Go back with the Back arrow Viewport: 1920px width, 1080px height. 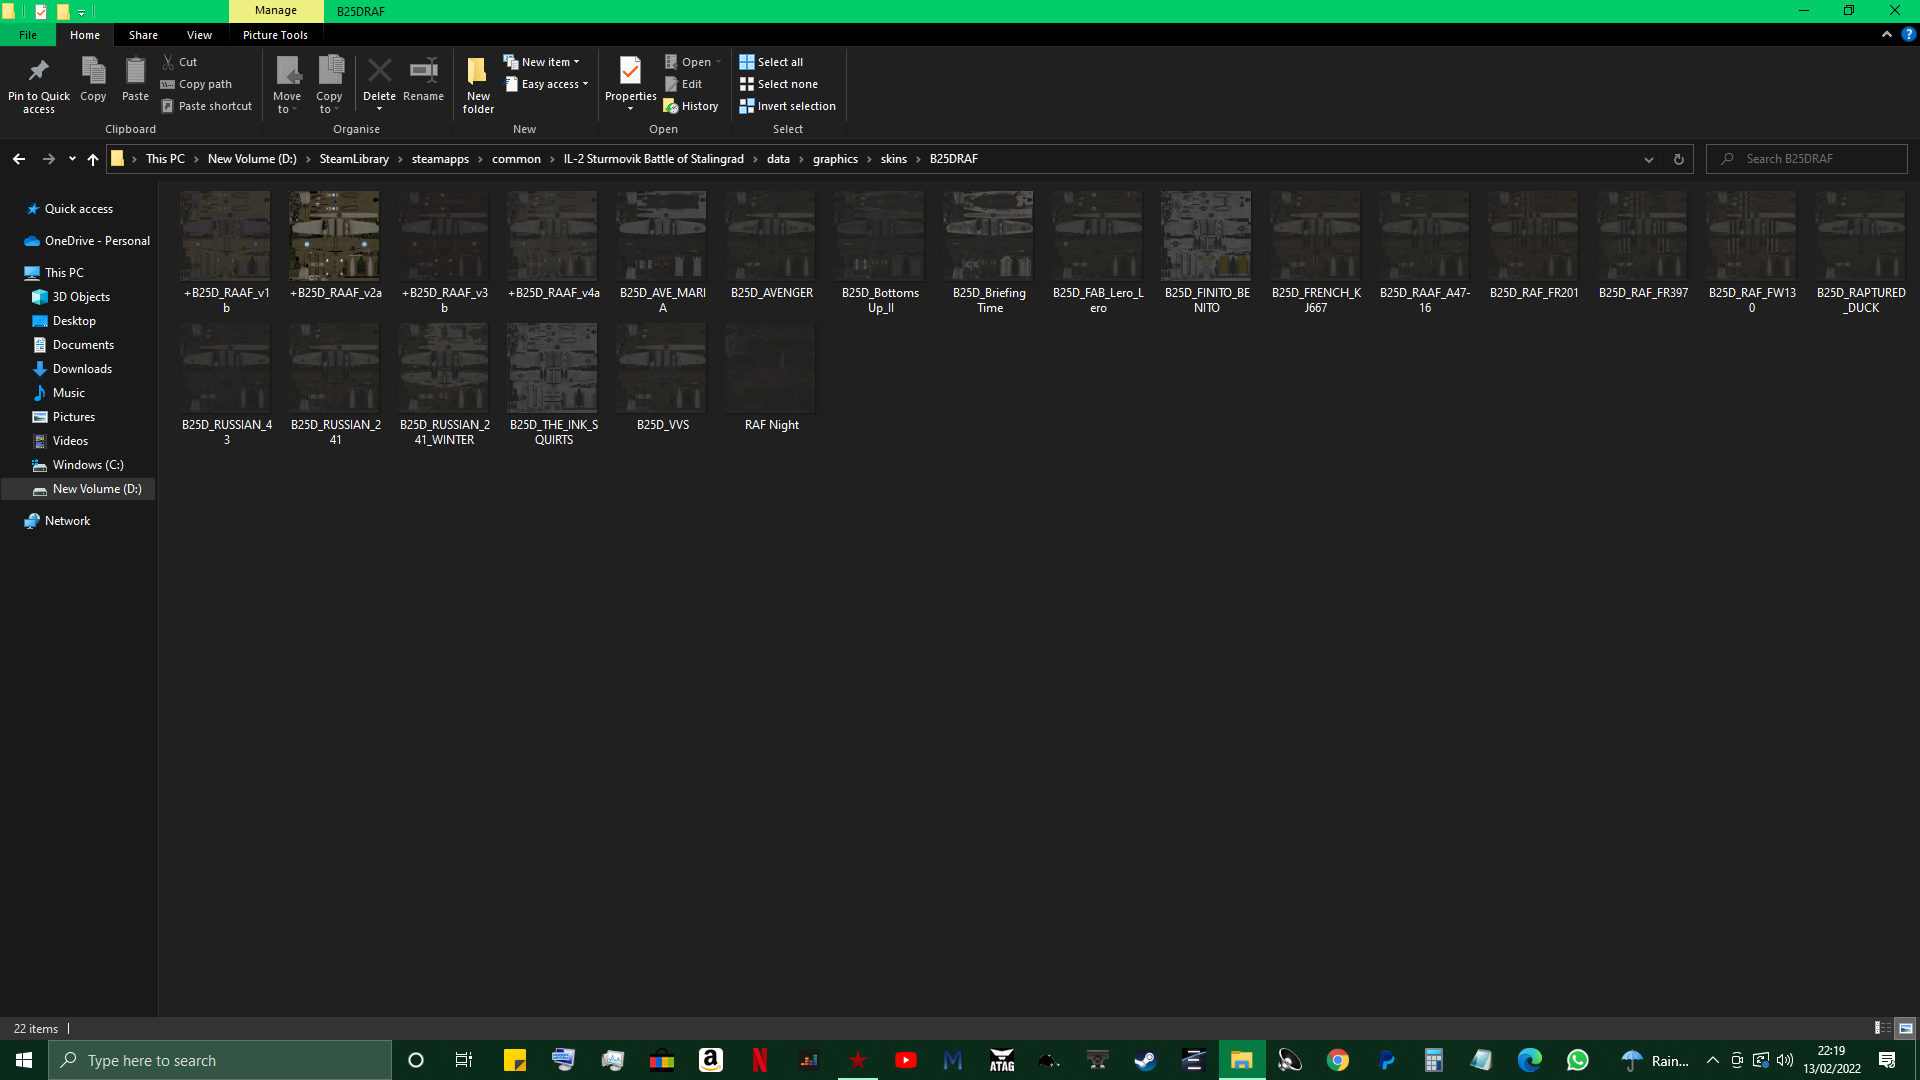pos(19,159)
